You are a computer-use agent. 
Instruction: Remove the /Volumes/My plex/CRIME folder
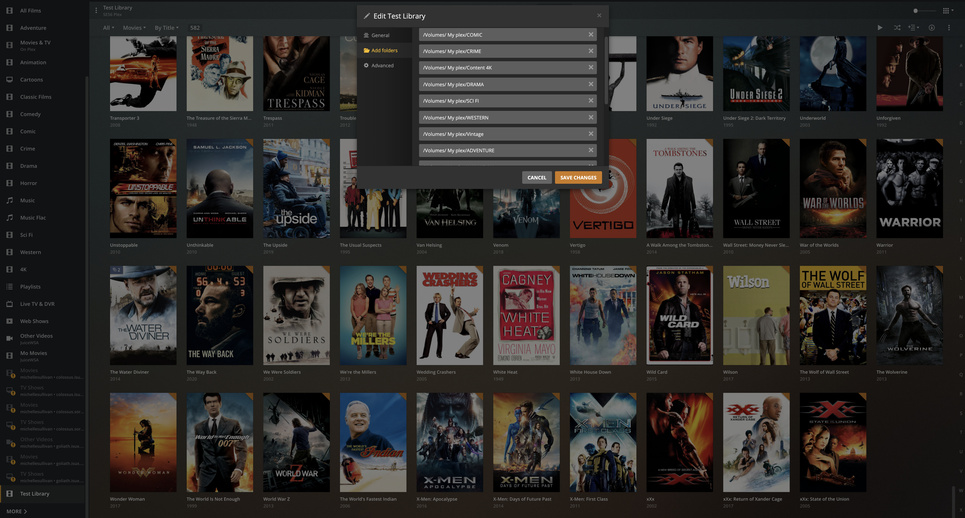591,51
